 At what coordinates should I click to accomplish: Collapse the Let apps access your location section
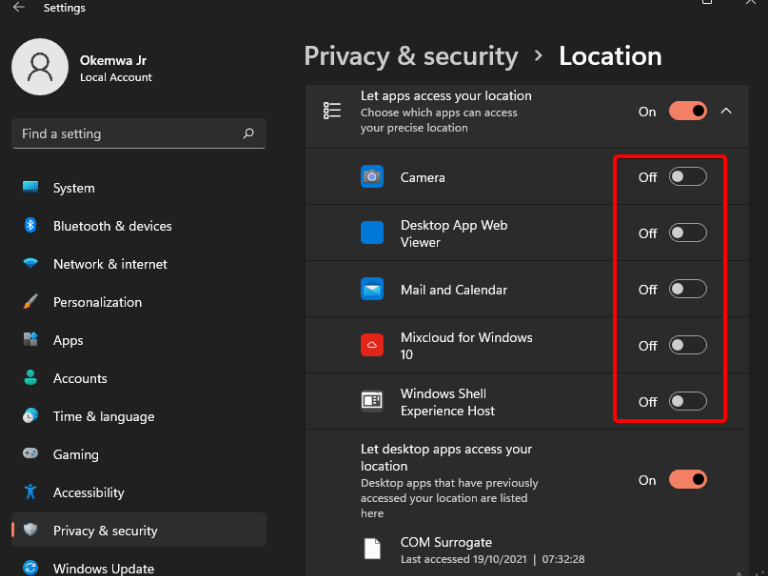(x=726, y=111)
